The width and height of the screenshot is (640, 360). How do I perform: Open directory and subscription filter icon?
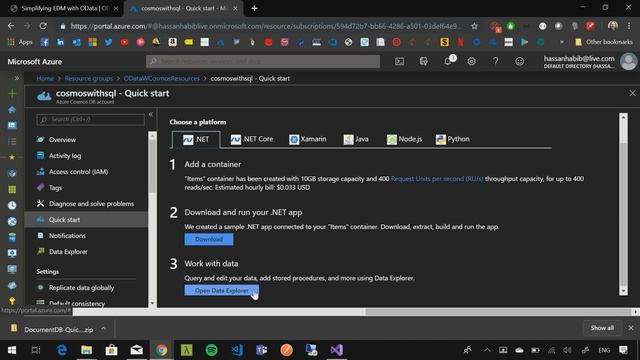click(423, 62)
